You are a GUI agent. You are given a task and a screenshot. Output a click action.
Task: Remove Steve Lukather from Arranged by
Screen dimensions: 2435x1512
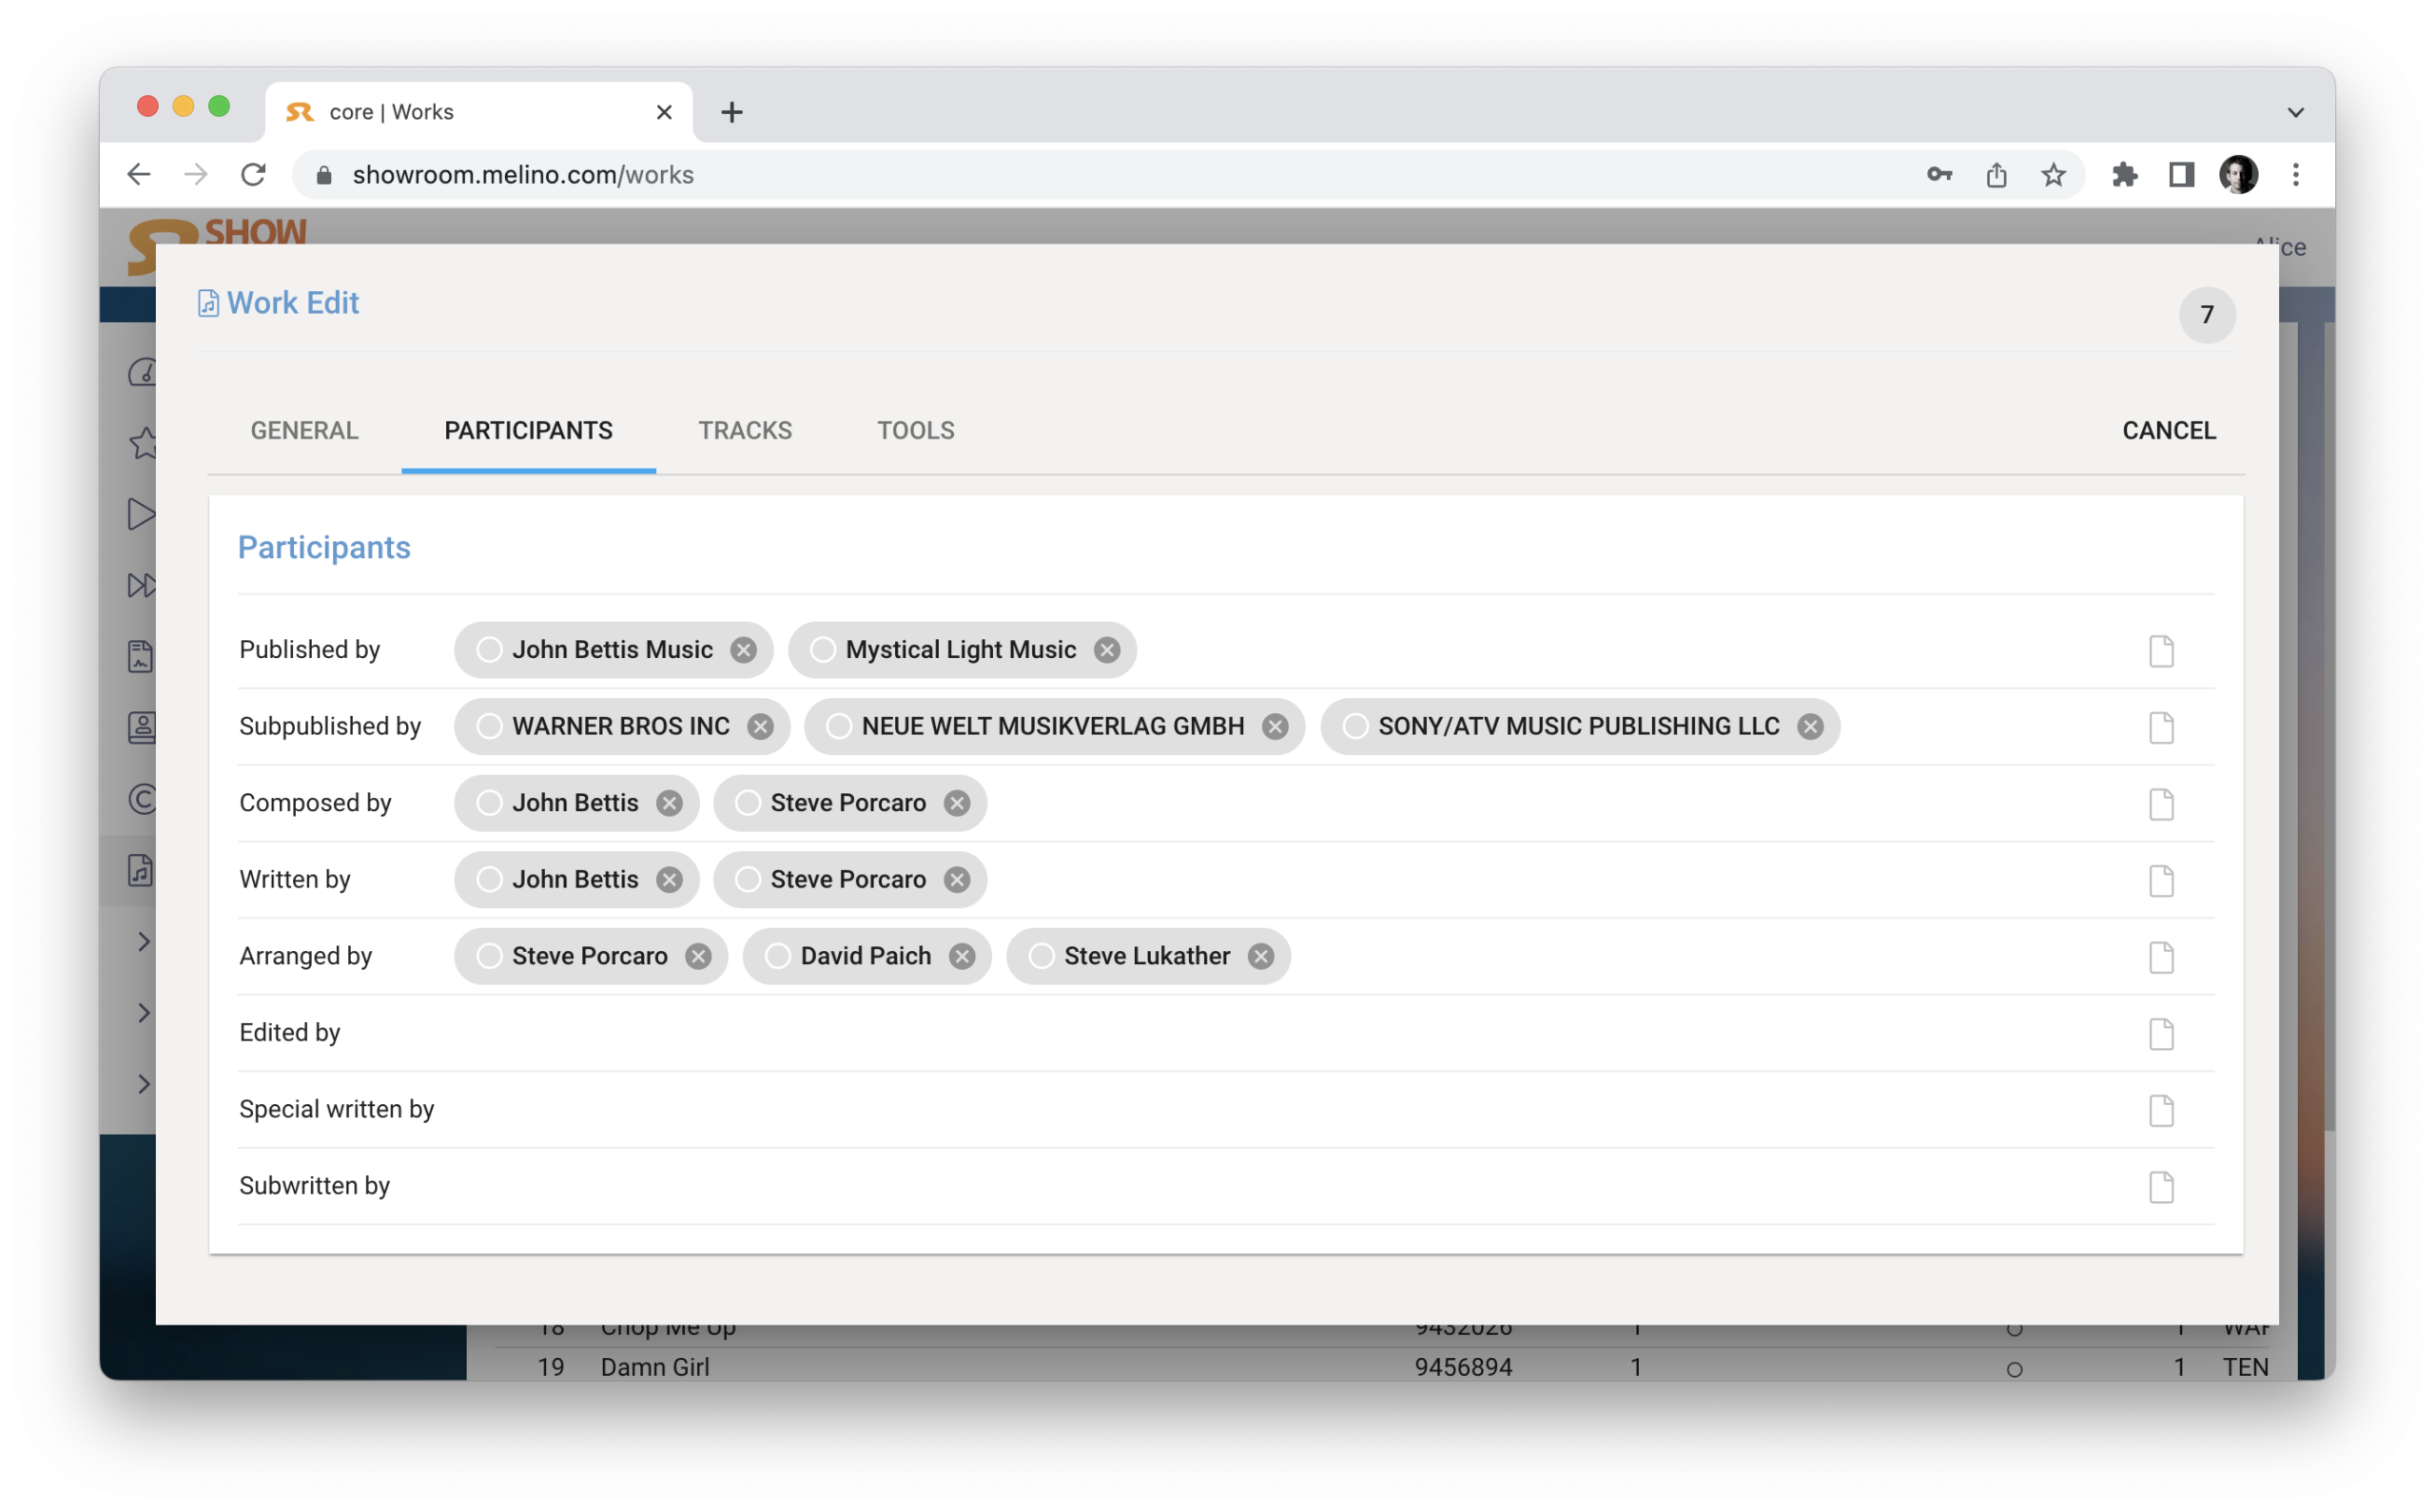tap(1261, 957)
